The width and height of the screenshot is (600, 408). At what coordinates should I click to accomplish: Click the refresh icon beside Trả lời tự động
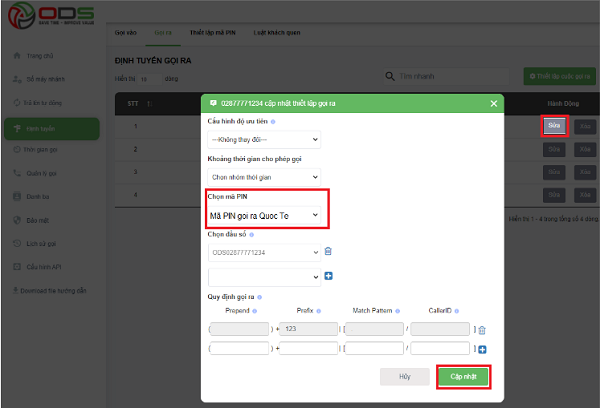coord(17,103)
